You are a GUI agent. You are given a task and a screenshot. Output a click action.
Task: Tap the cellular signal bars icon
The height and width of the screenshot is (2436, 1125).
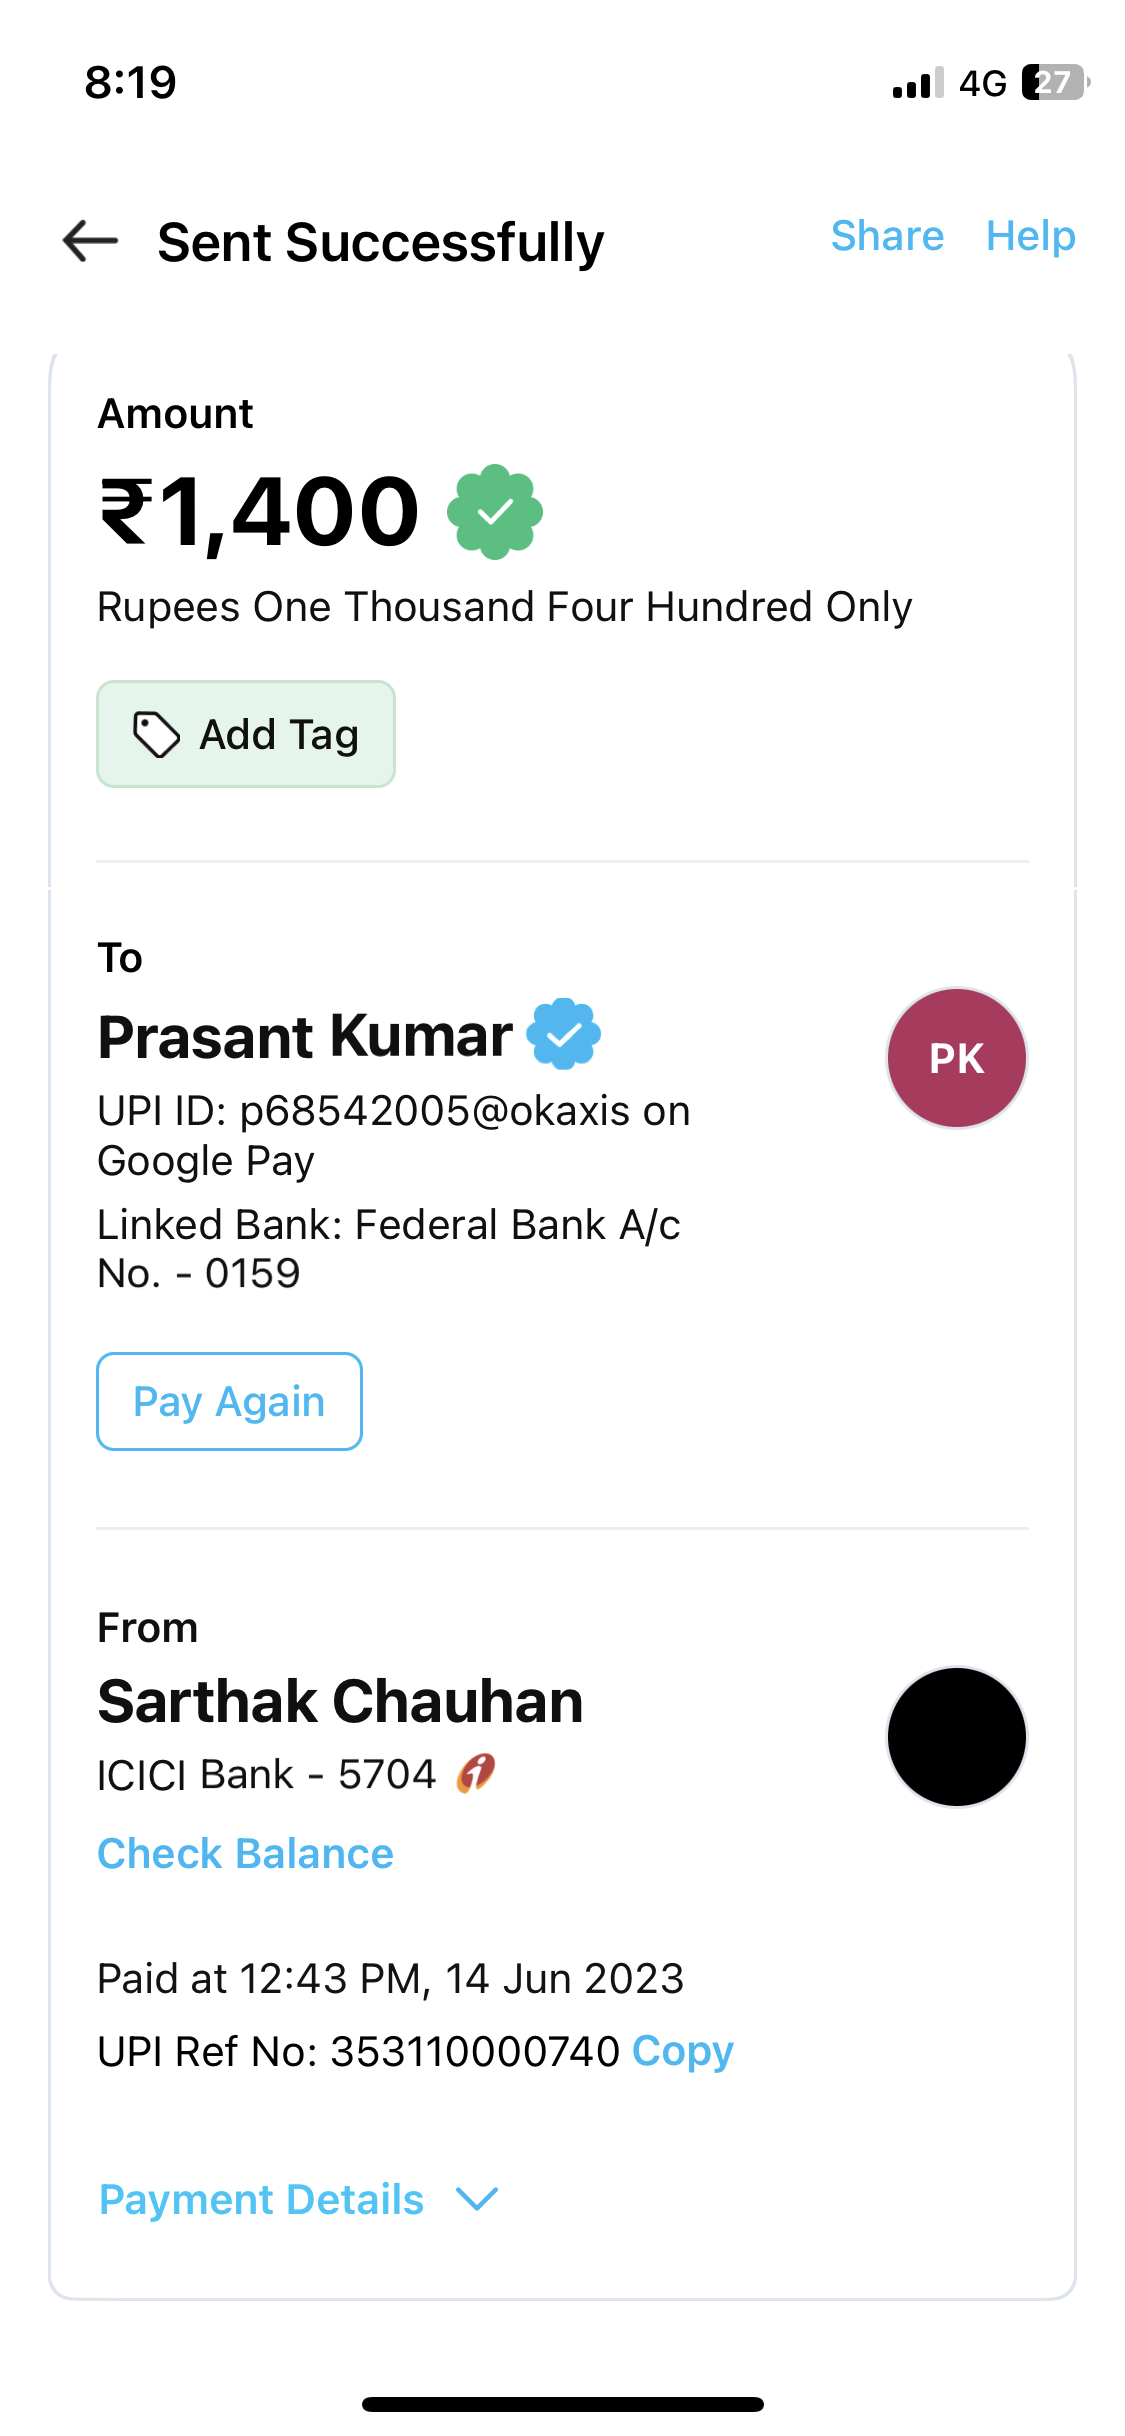[x=917, y=83]
